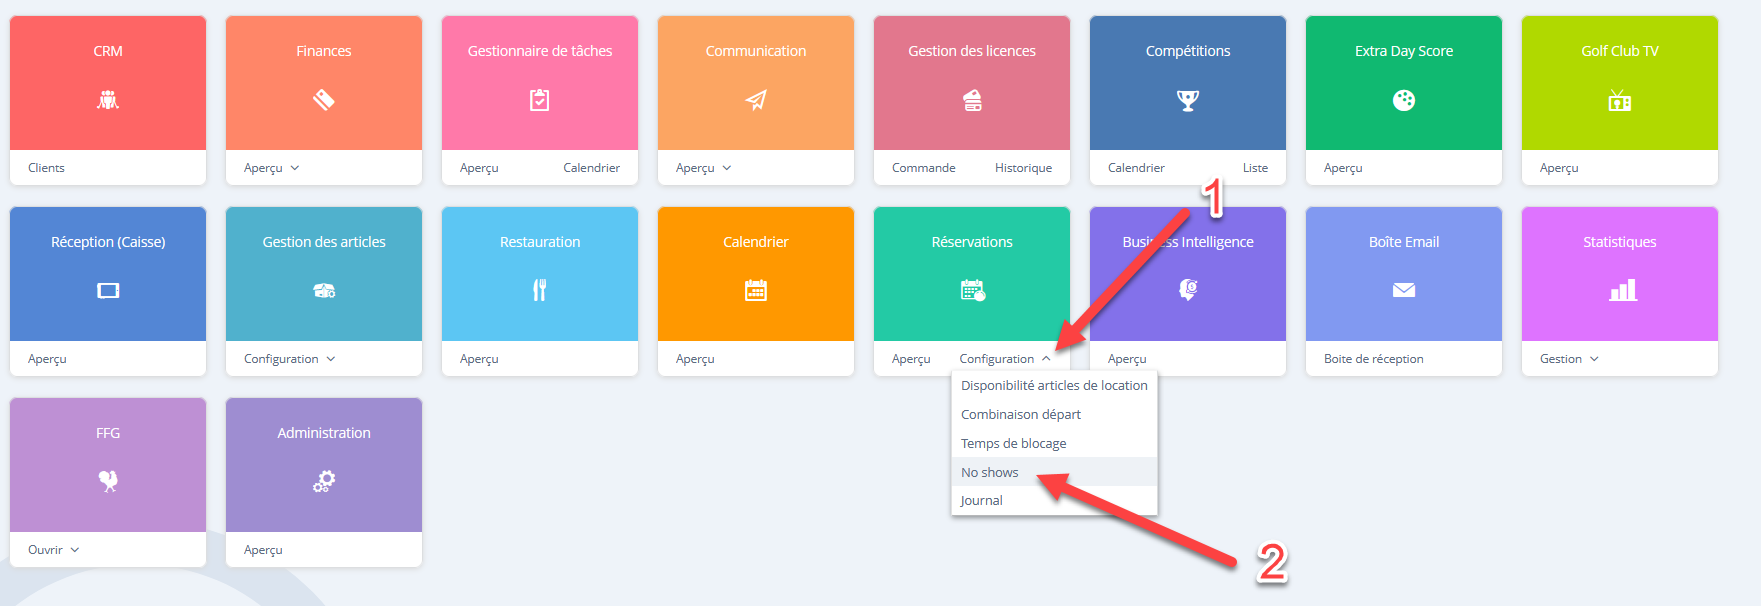Select the Gestion des licences card icon

(972, 100)
